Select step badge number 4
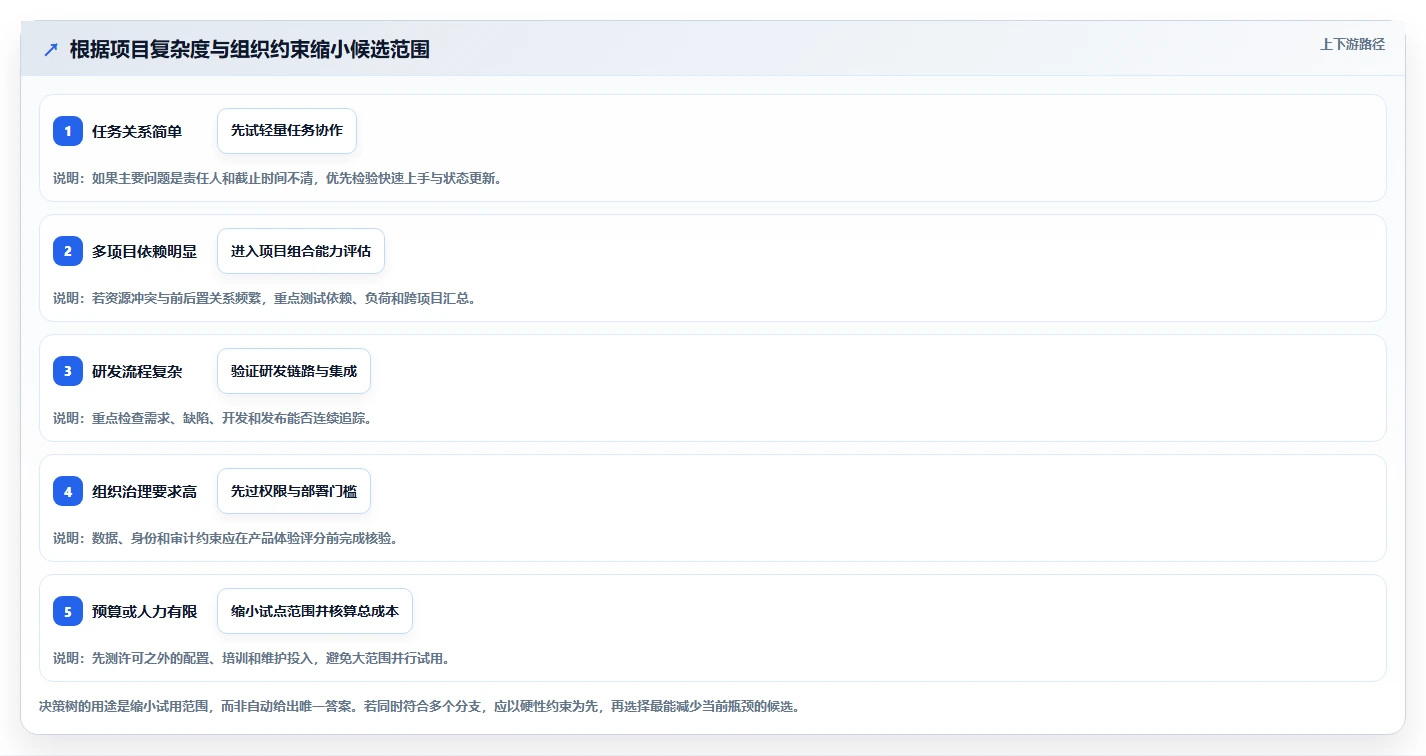1426x756 pixels. 68,491
